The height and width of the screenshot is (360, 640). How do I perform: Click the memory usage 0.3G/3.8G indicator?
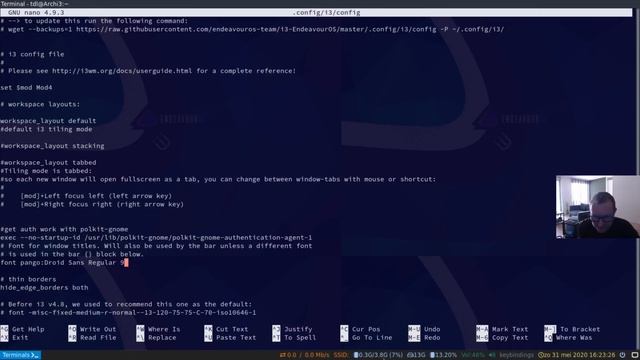pyautogui.click(x=378, y=355)
